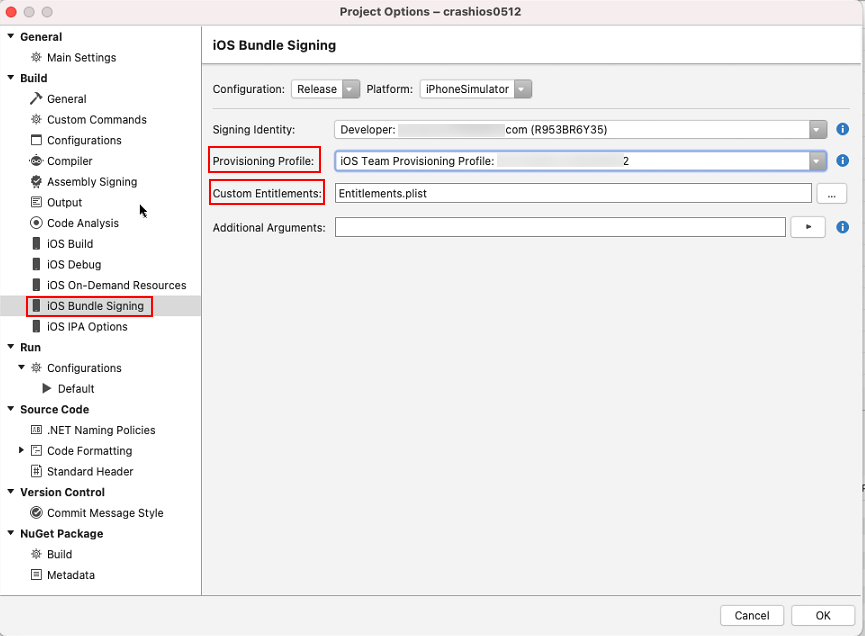Click the Additional Arguments text field
The image size is (865, 636).
tap(560, 228)
